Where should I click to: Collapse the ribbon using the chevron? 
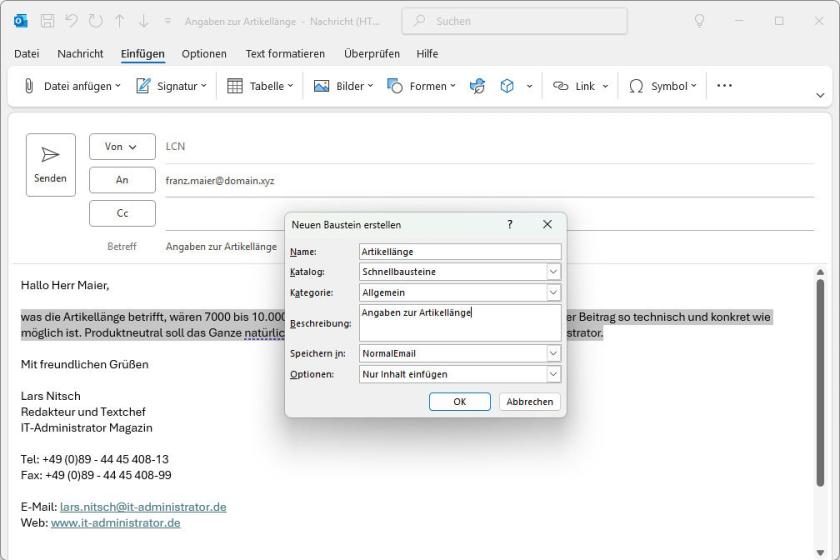coord(820,95)
